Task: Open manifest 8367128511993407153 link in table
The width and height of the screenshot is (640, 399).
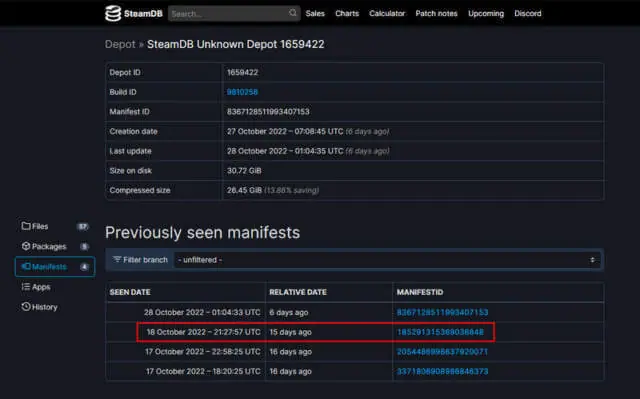Action: click(x=442, y=312)
